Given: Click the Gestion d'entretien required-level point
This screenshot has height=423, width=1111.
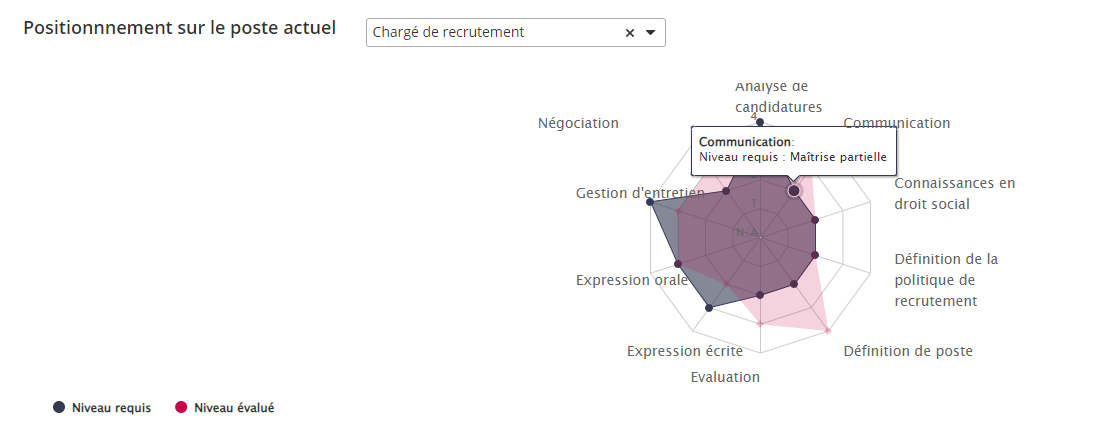Looking at the screenshot, I should click(651, 202).
